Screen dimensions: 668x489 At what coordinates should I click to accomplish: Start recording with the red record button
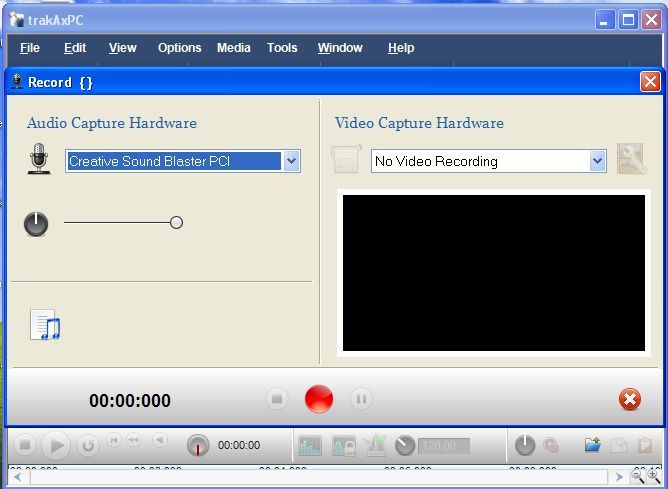point(318,399)
